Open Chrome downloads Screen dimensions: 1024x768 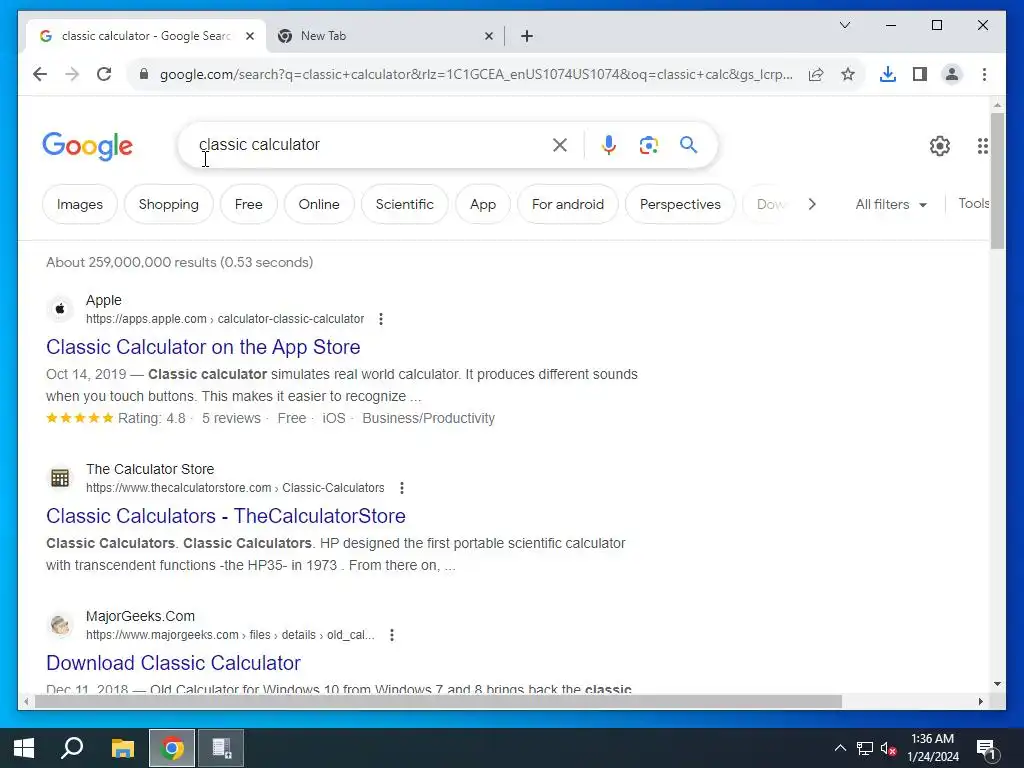tap(888, 74)
